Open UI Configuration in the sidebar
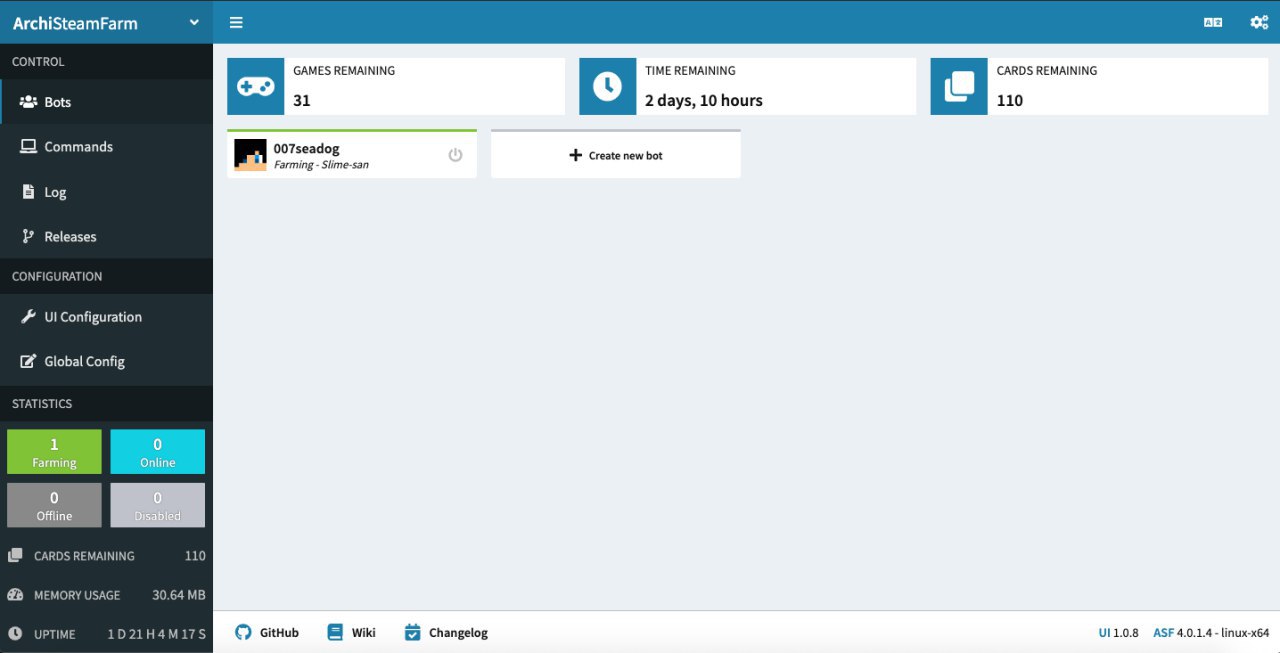Image resolution: width=1280 pixels, height=653 pixels. (x=106, y=317)
